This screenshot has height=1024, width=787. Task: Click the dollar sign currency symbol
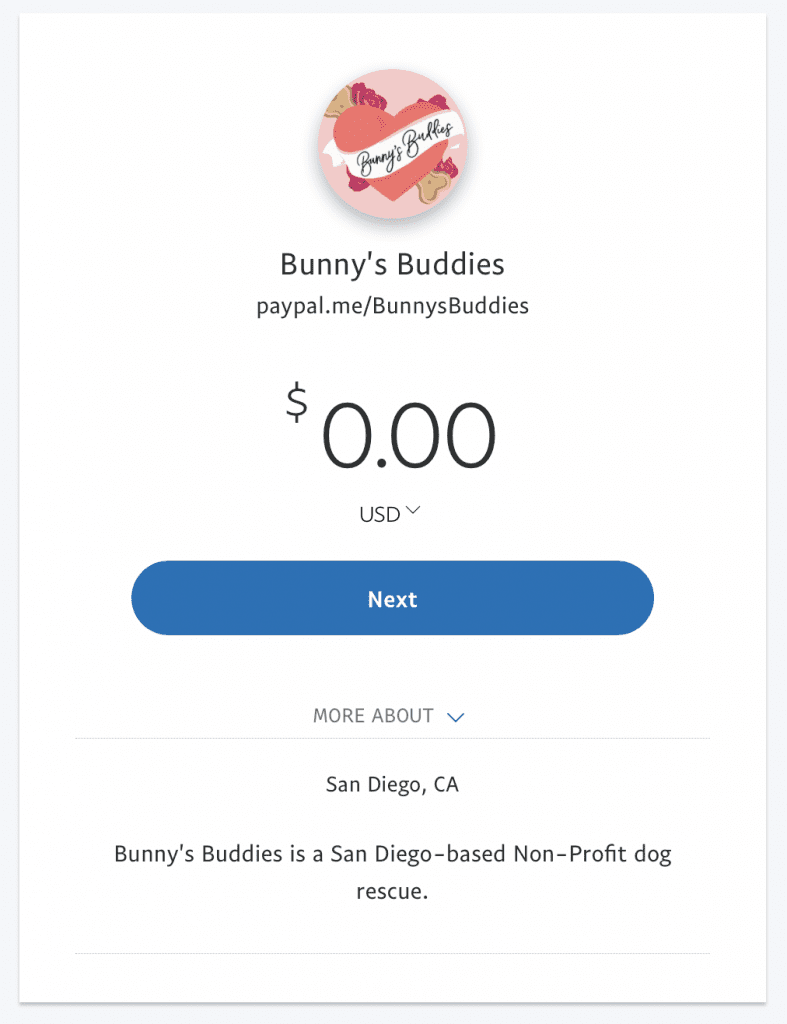point(297,402)
